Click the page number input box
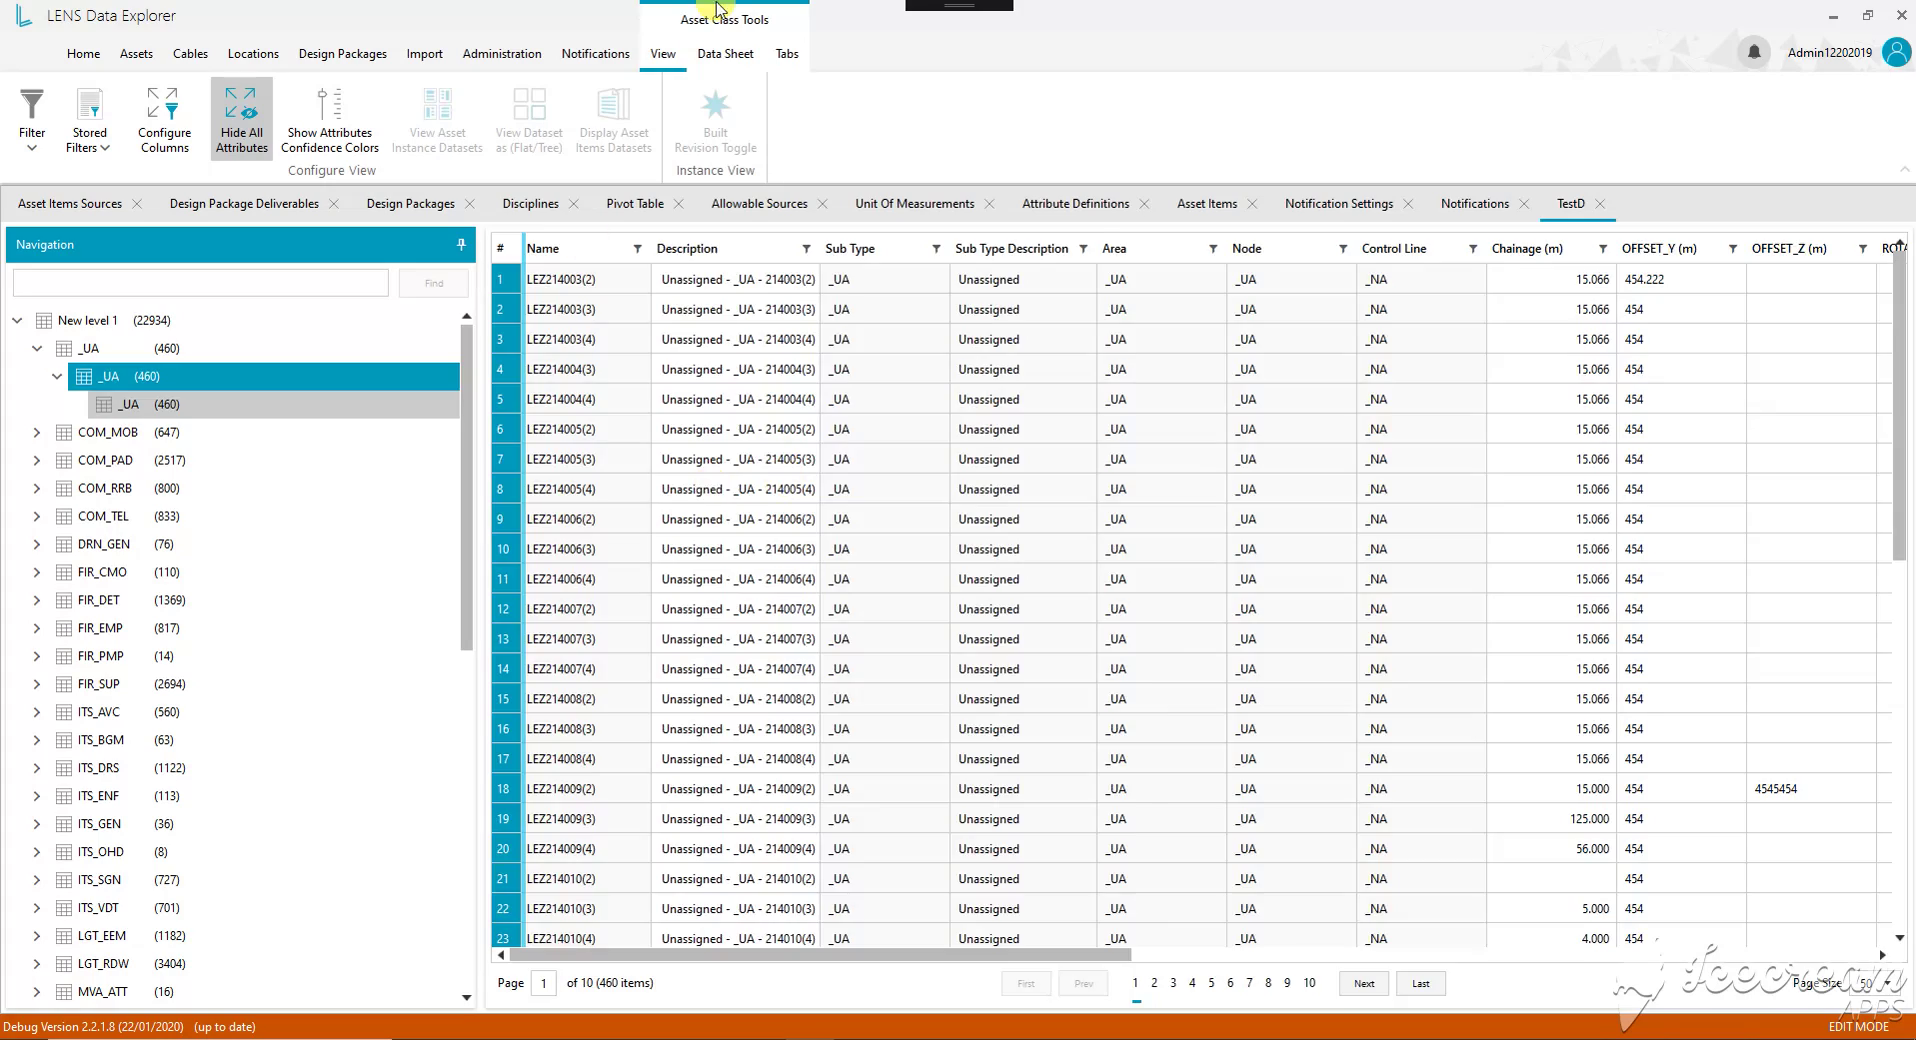1916x1040 pixels. click(544, 984)
